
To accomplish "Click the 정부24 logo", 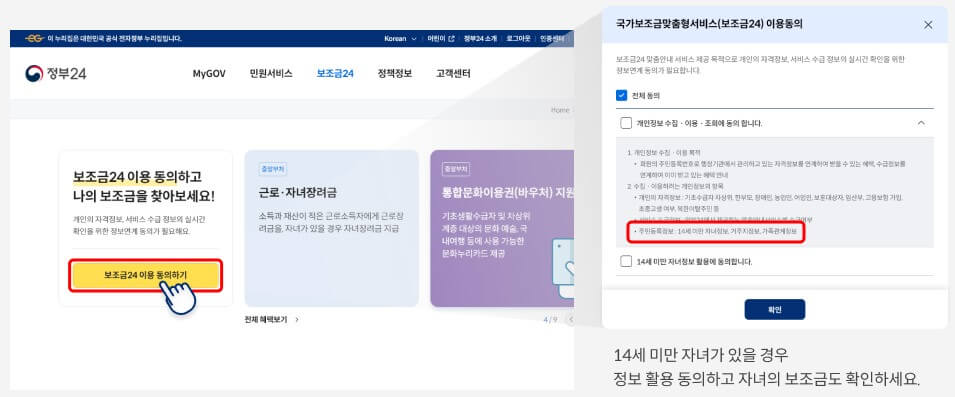I will (55, 74).
